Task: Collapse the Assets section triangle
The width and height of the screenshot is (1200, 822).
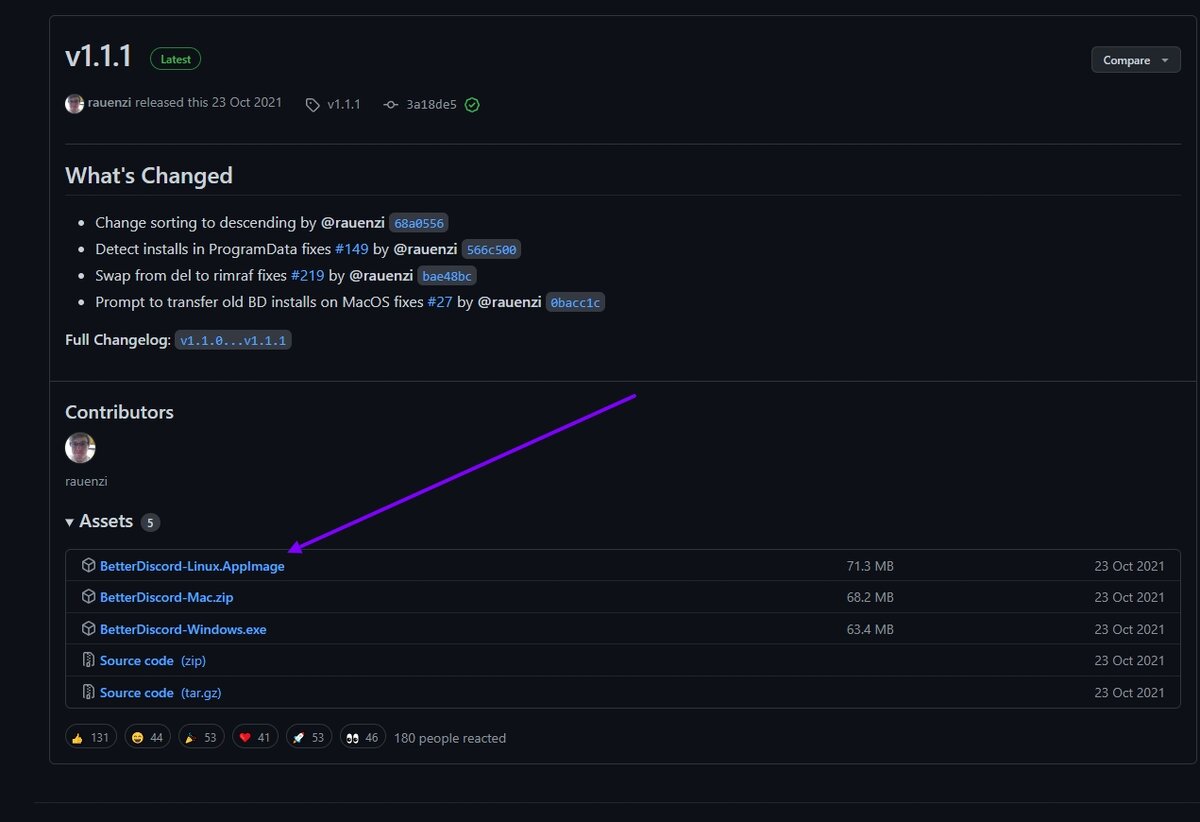Action: click(70, 522)
